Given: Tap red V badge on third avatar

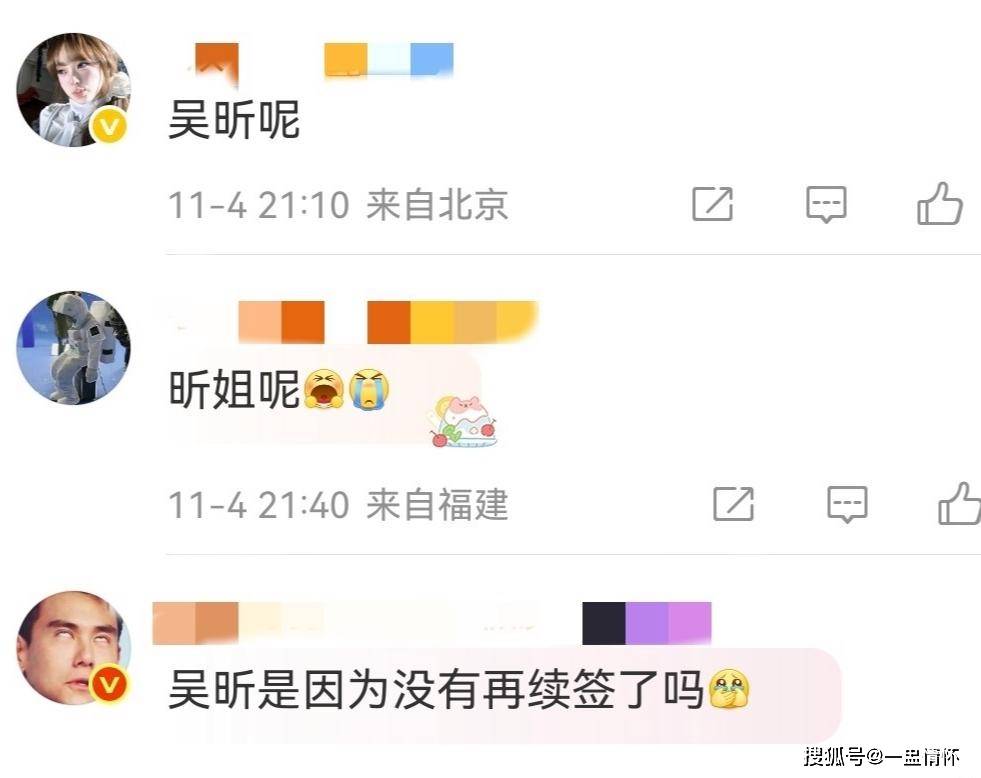Looking at the screenshot, I should point(109,684).
